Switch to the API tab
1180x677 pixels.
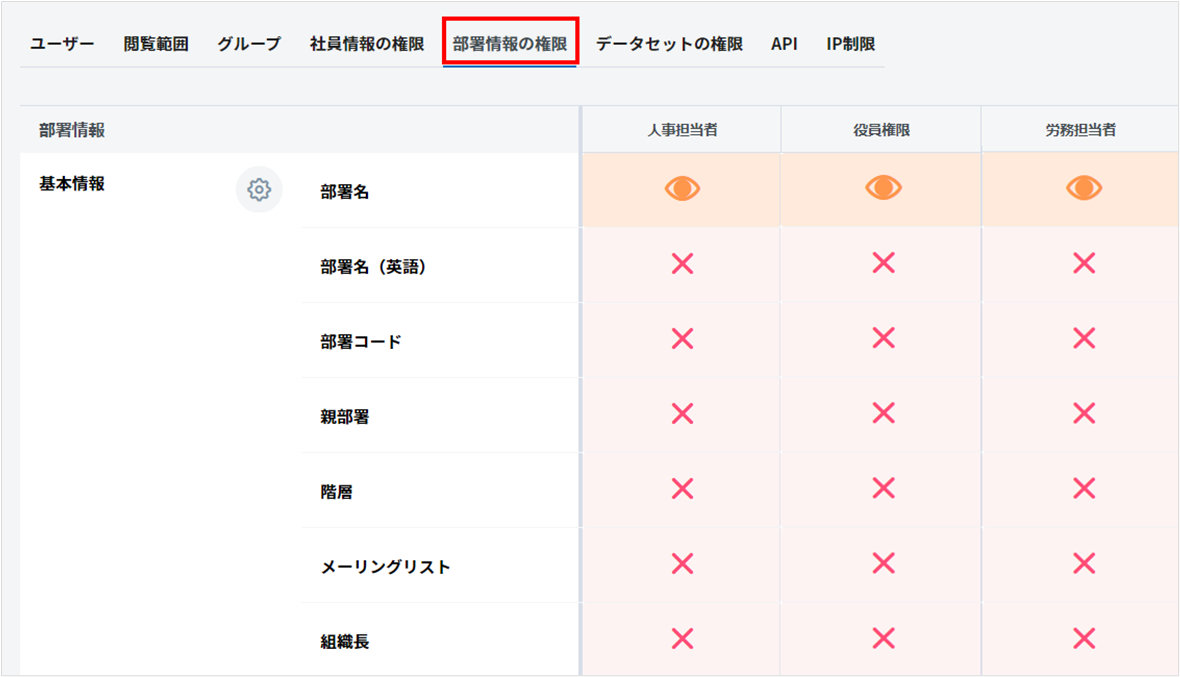click(784, 44)
